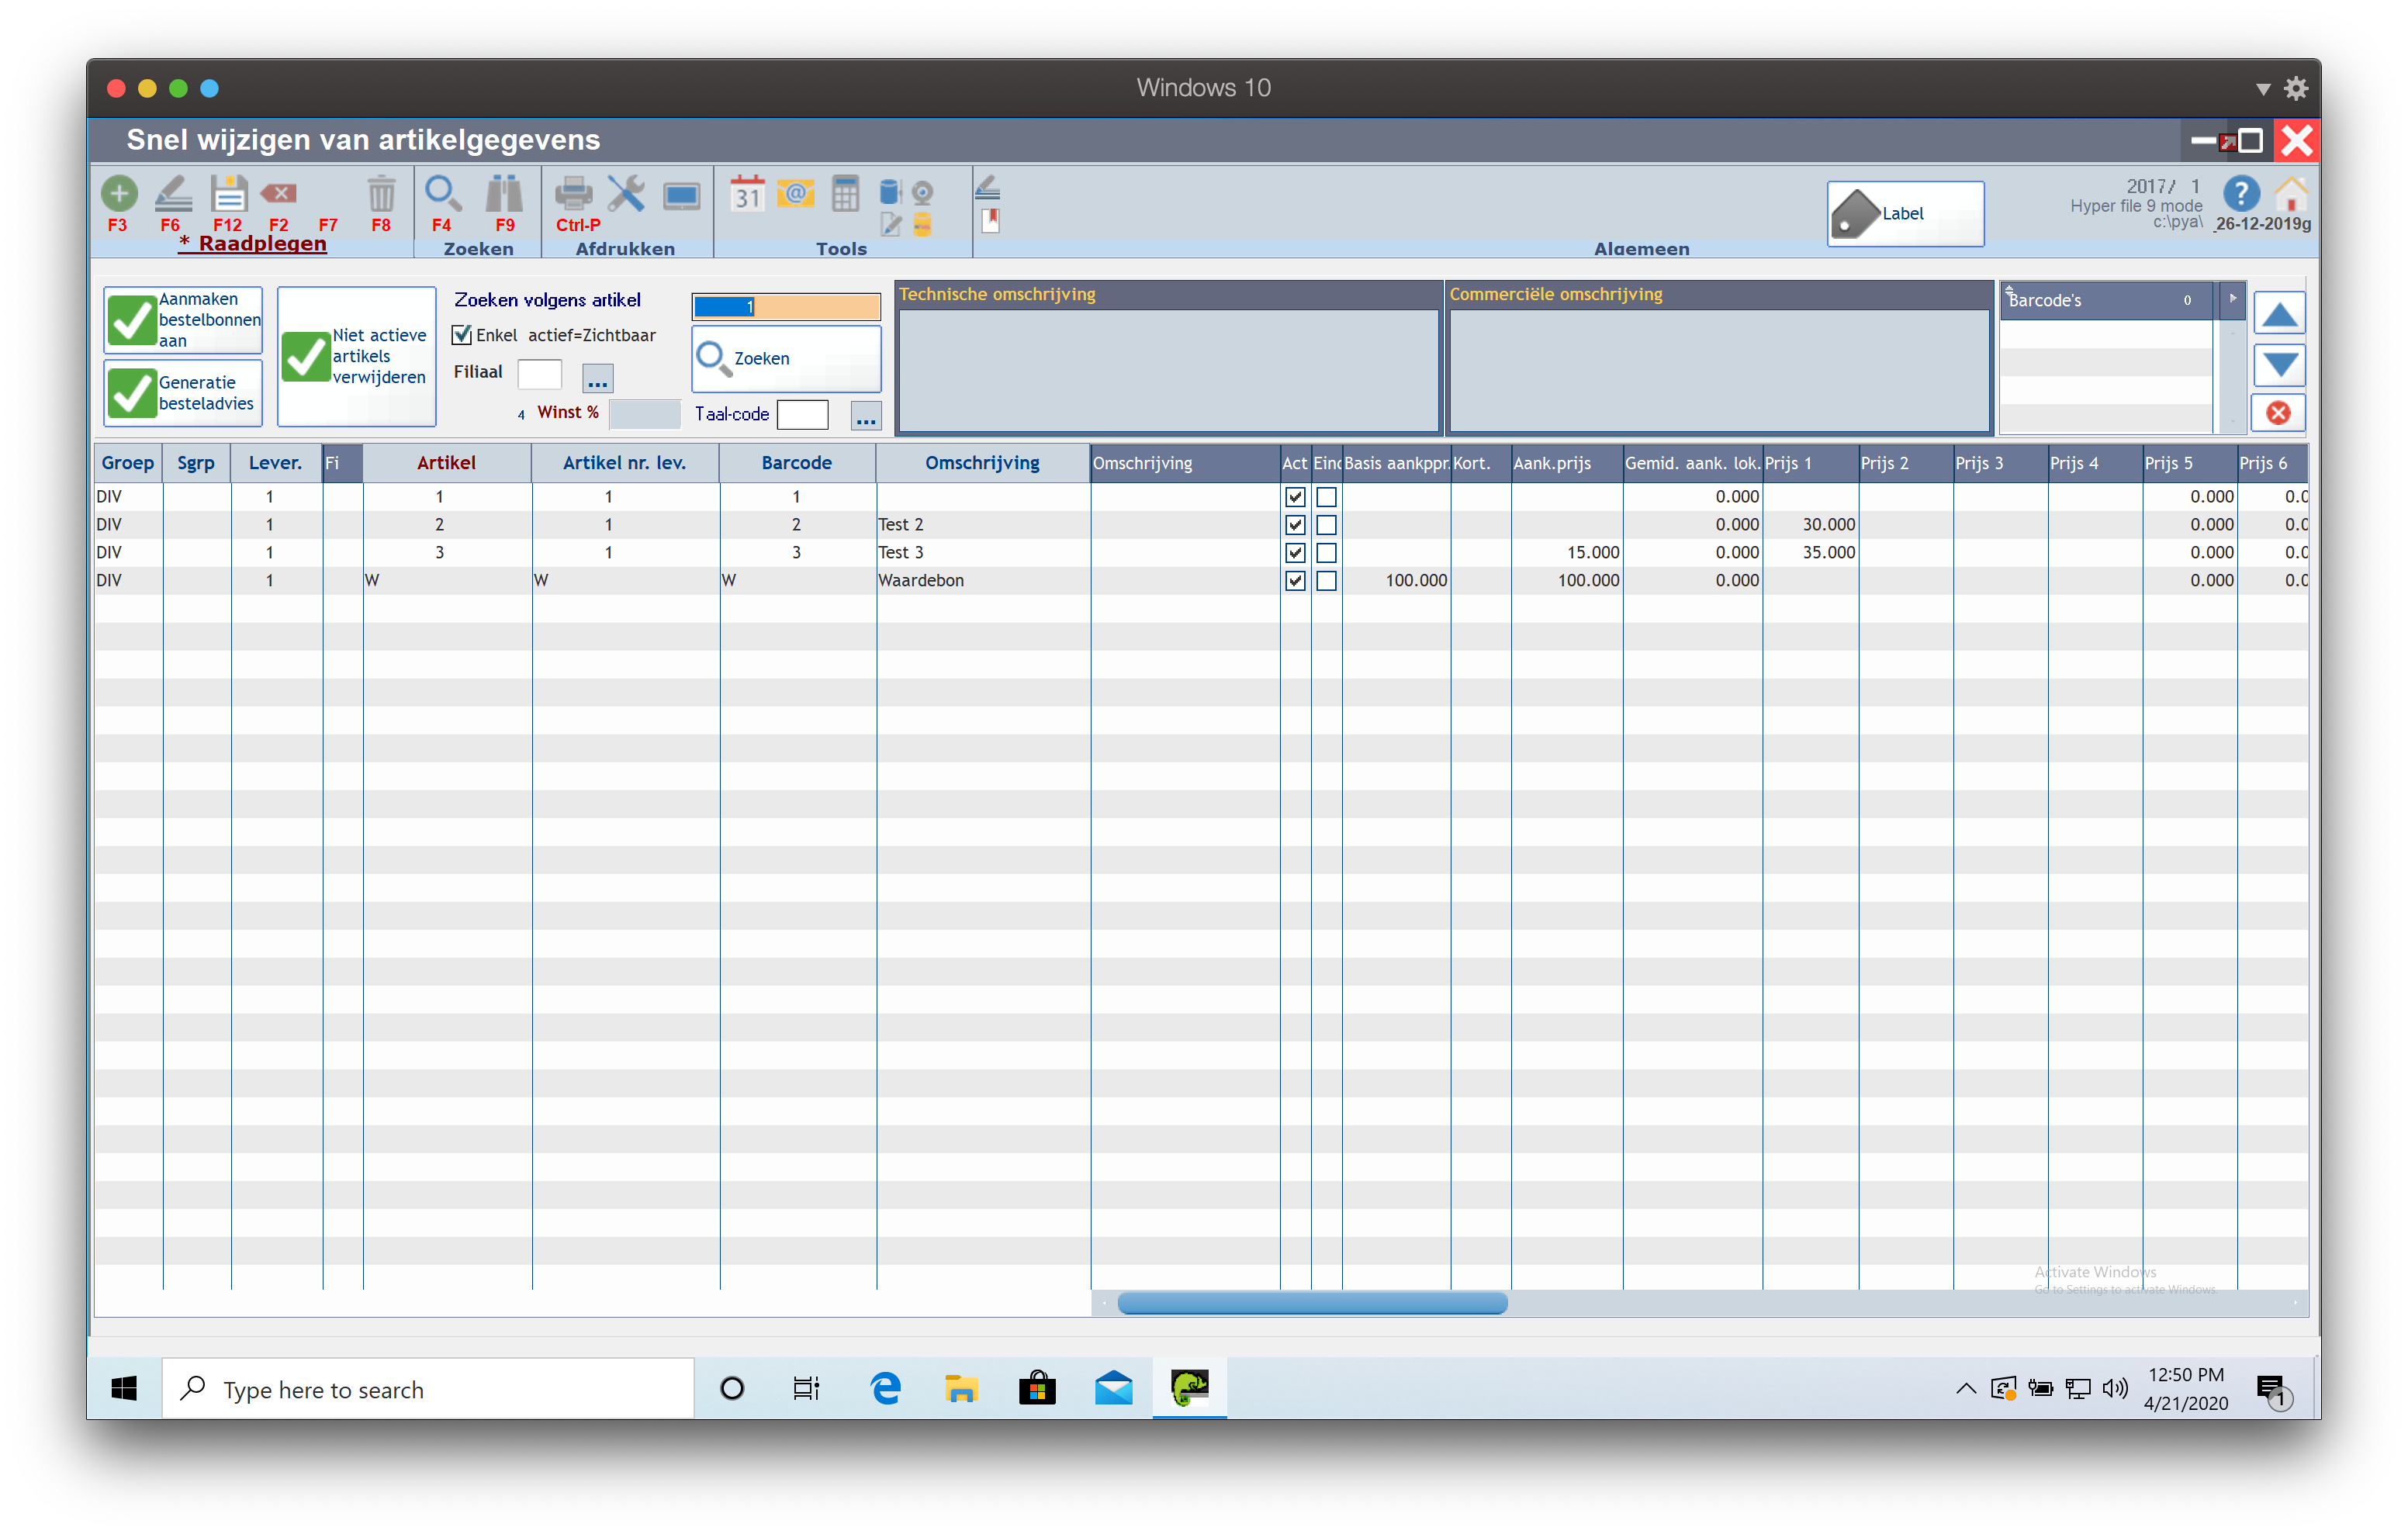Open the wrench and screwdriver settings
The image size is (2408, 1534).
point(627,194)
